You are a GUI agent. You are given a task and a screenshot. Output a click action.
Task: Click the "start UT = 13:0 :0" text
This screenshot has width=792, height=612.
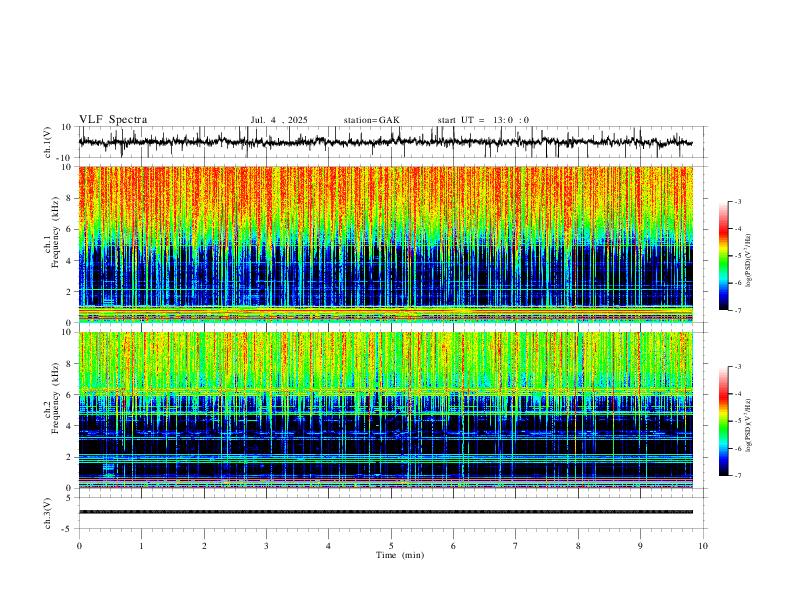tap(483, 120)
